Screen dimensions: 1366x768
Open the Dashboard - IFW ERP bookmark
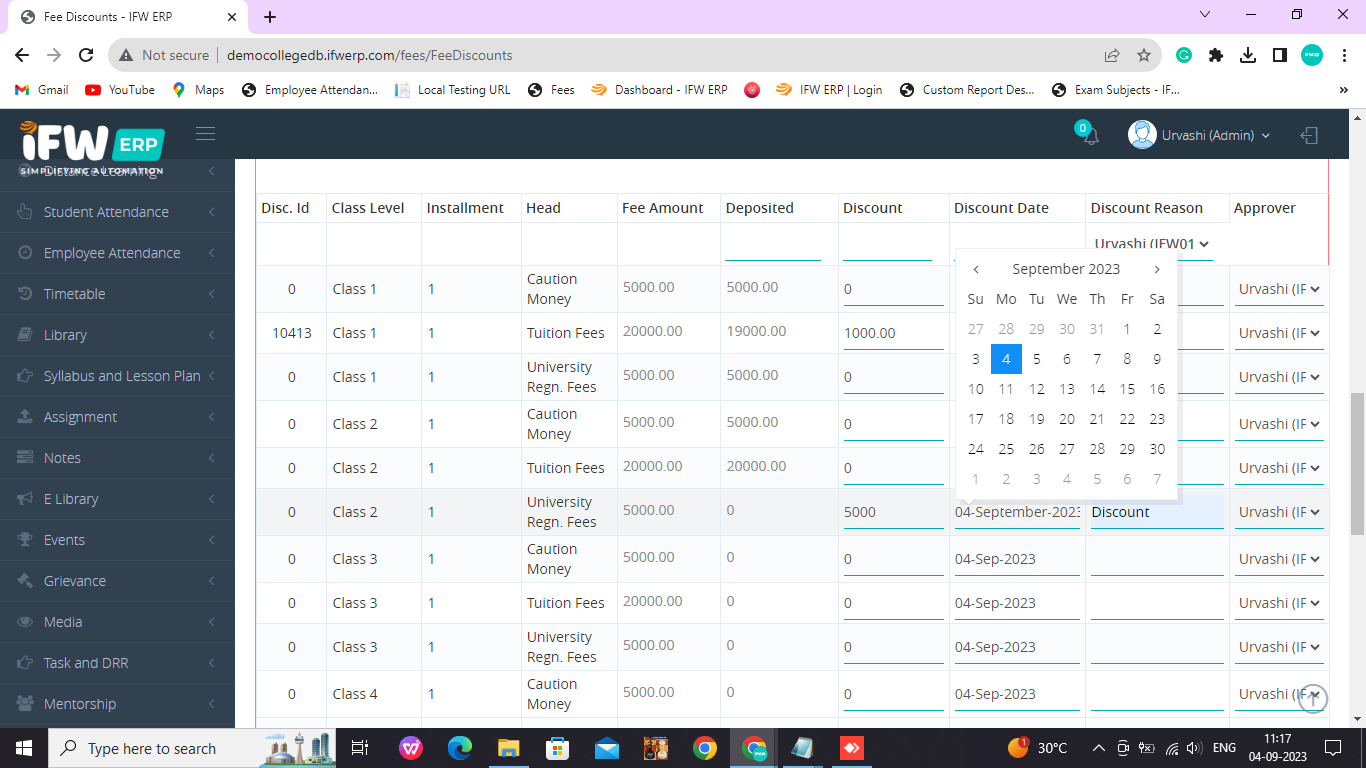pos(660,90)
